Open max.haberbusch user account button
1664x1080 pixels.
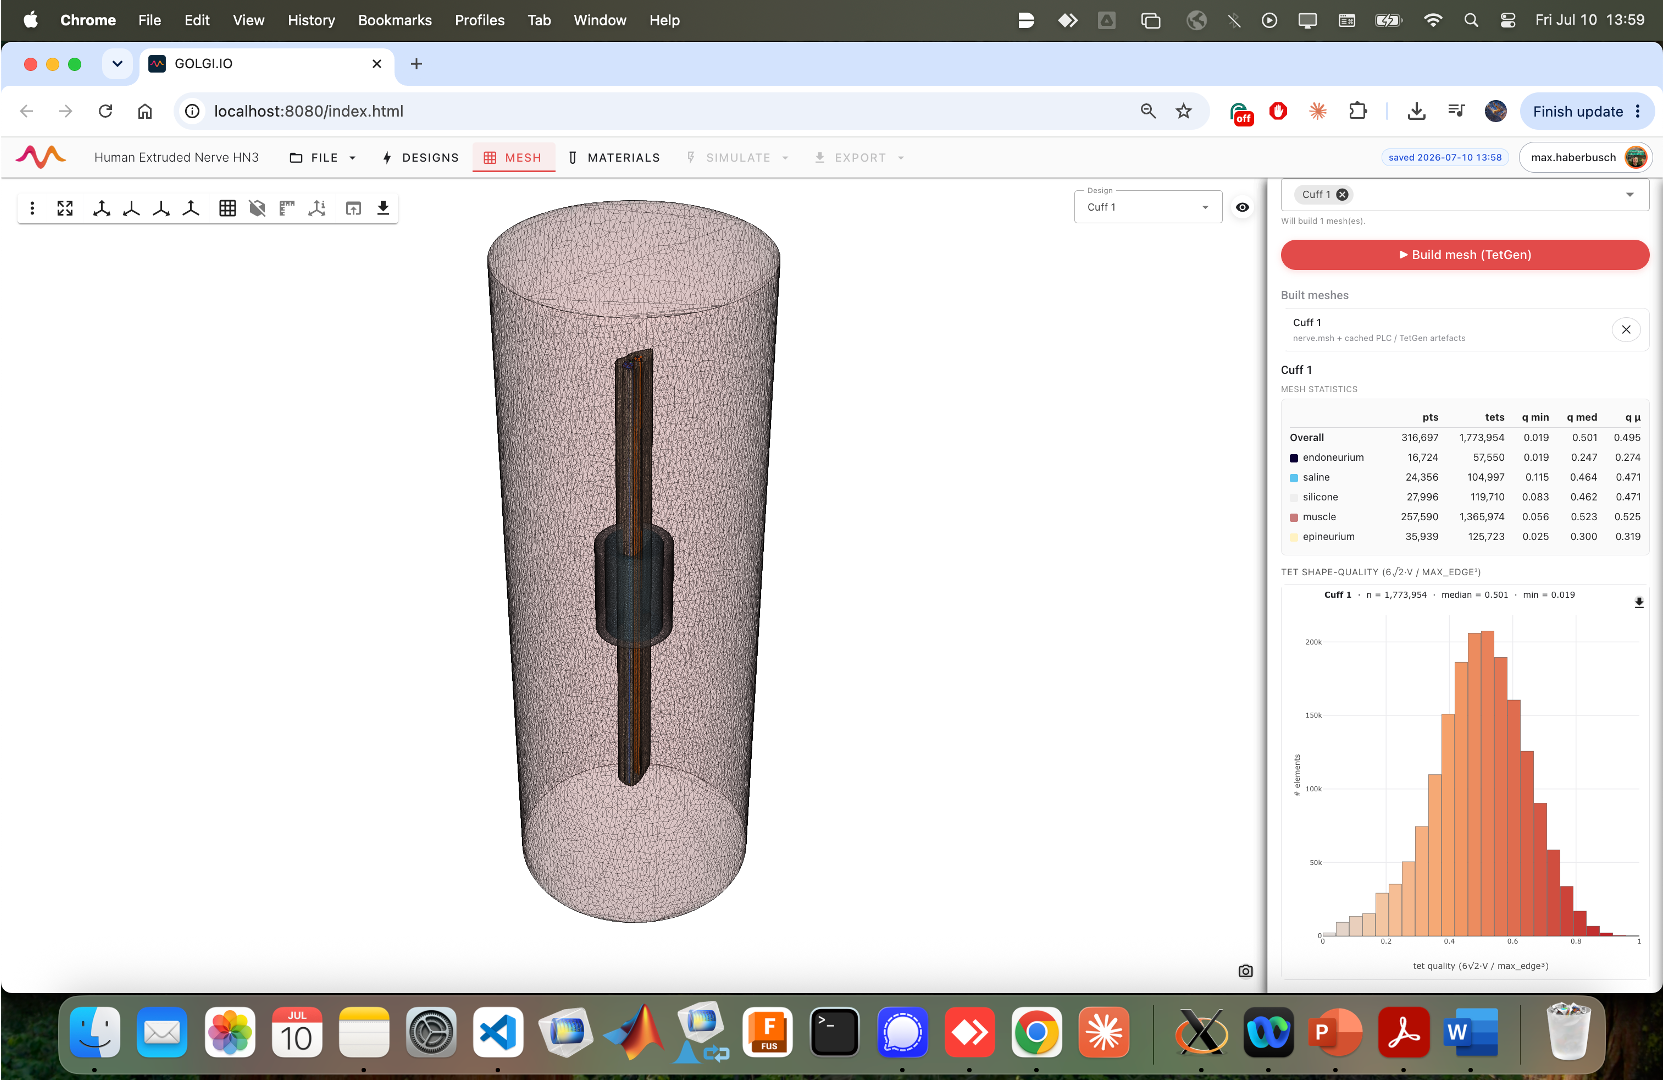pyautogui.click(x=1585, y=157)
